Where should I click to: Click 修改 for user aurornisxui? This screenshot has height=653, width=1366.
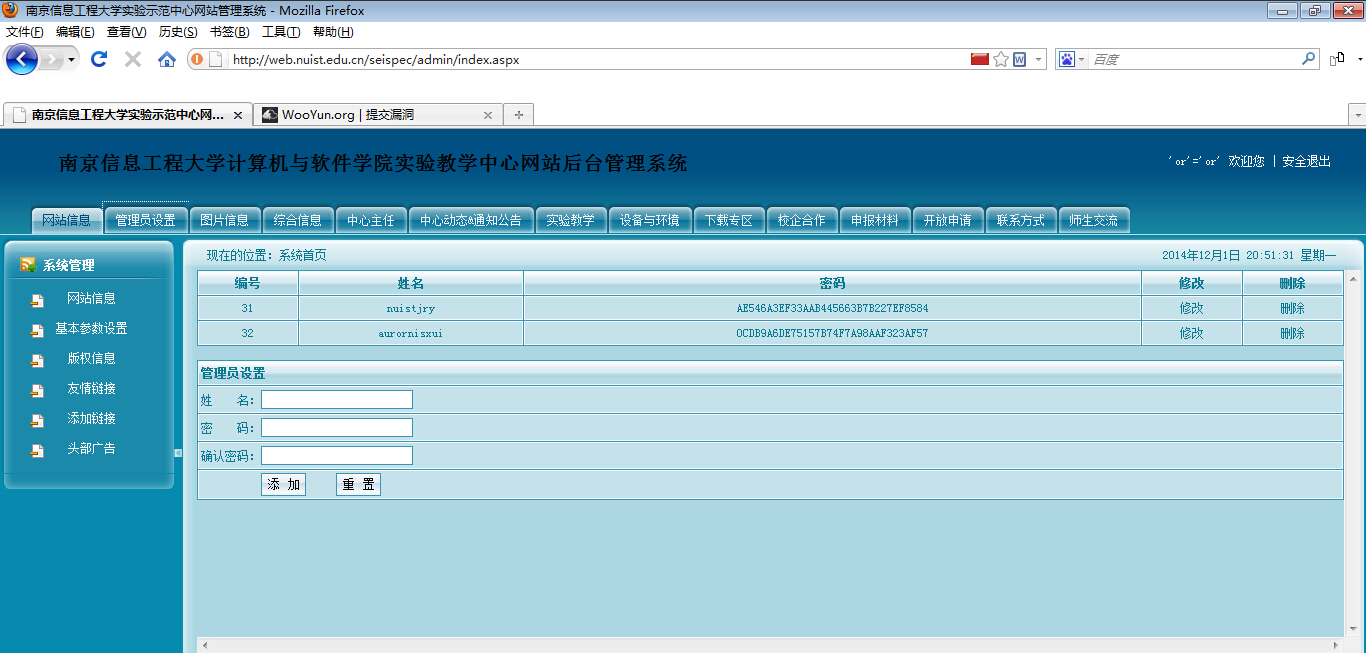tap(1191, 333)
